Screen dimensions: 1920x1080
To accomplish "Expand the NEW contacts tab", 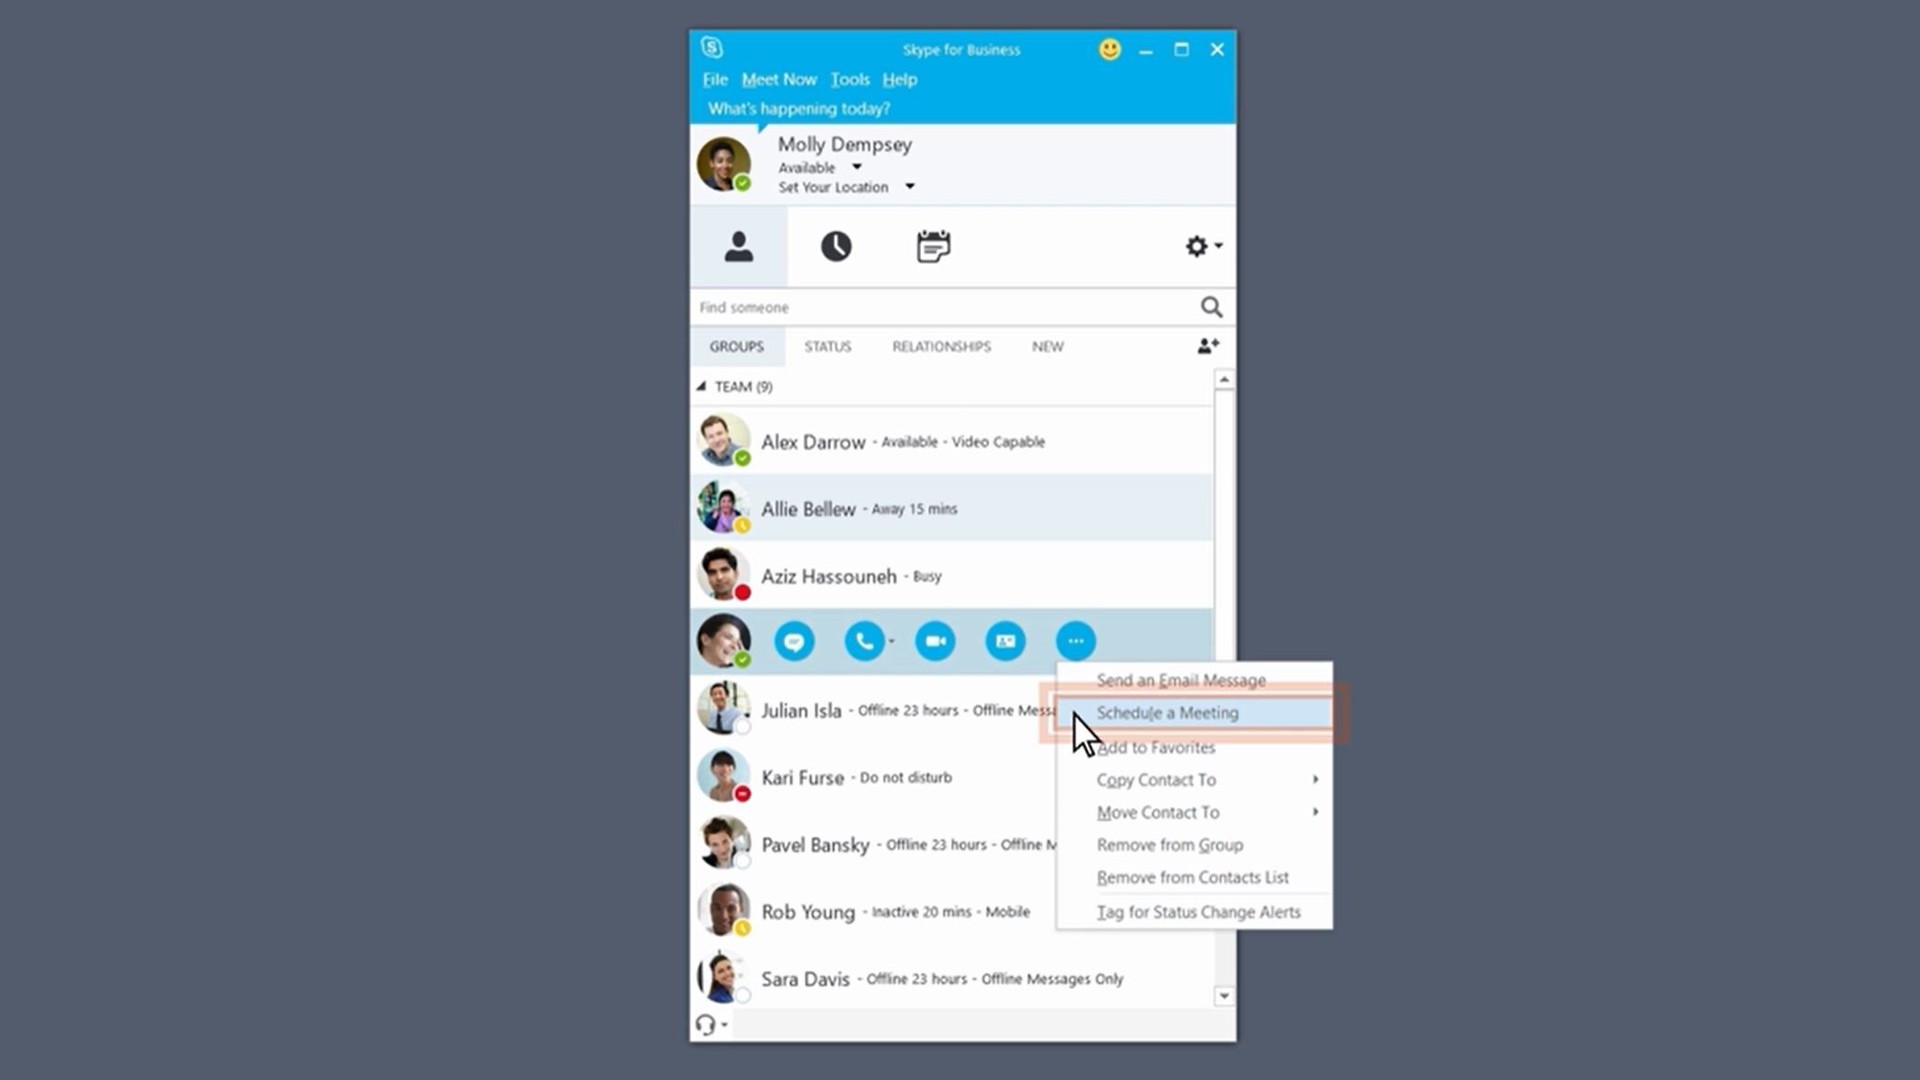I will click(1047, 345).
